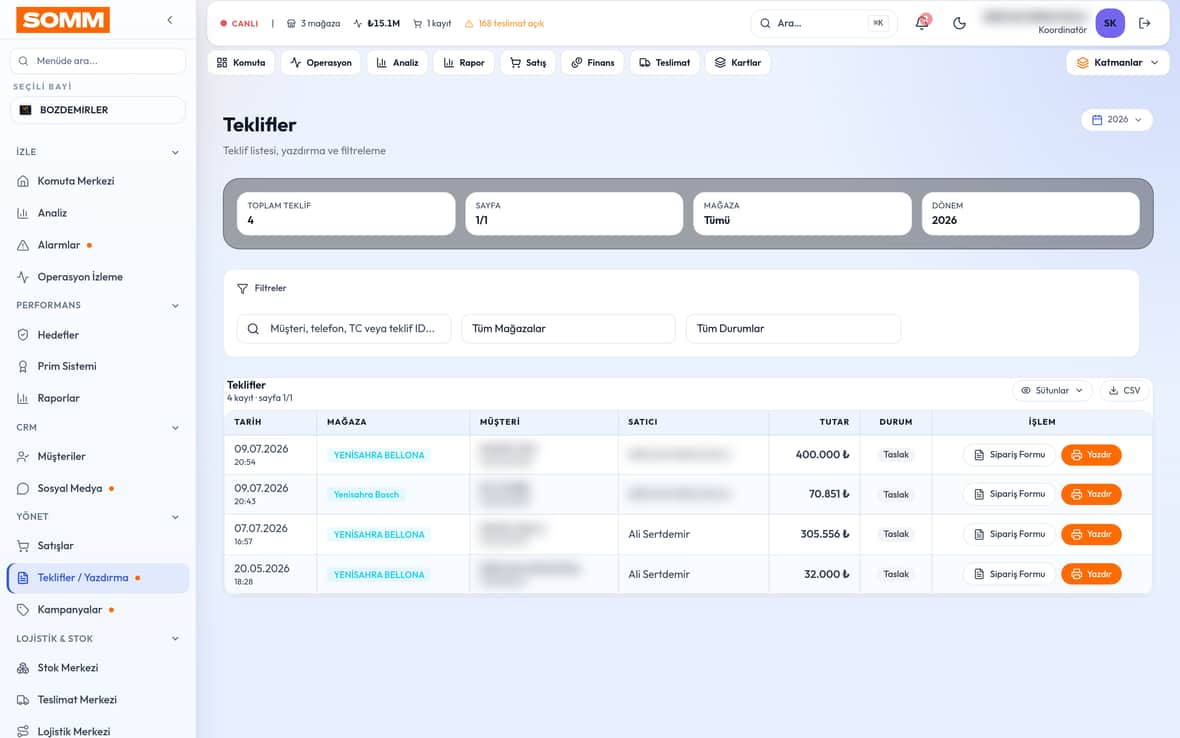Open the Tüm Mağazalar filter
Image resolution: width=1180 pixels, height=738 pixels.
(x=568, y=329)
